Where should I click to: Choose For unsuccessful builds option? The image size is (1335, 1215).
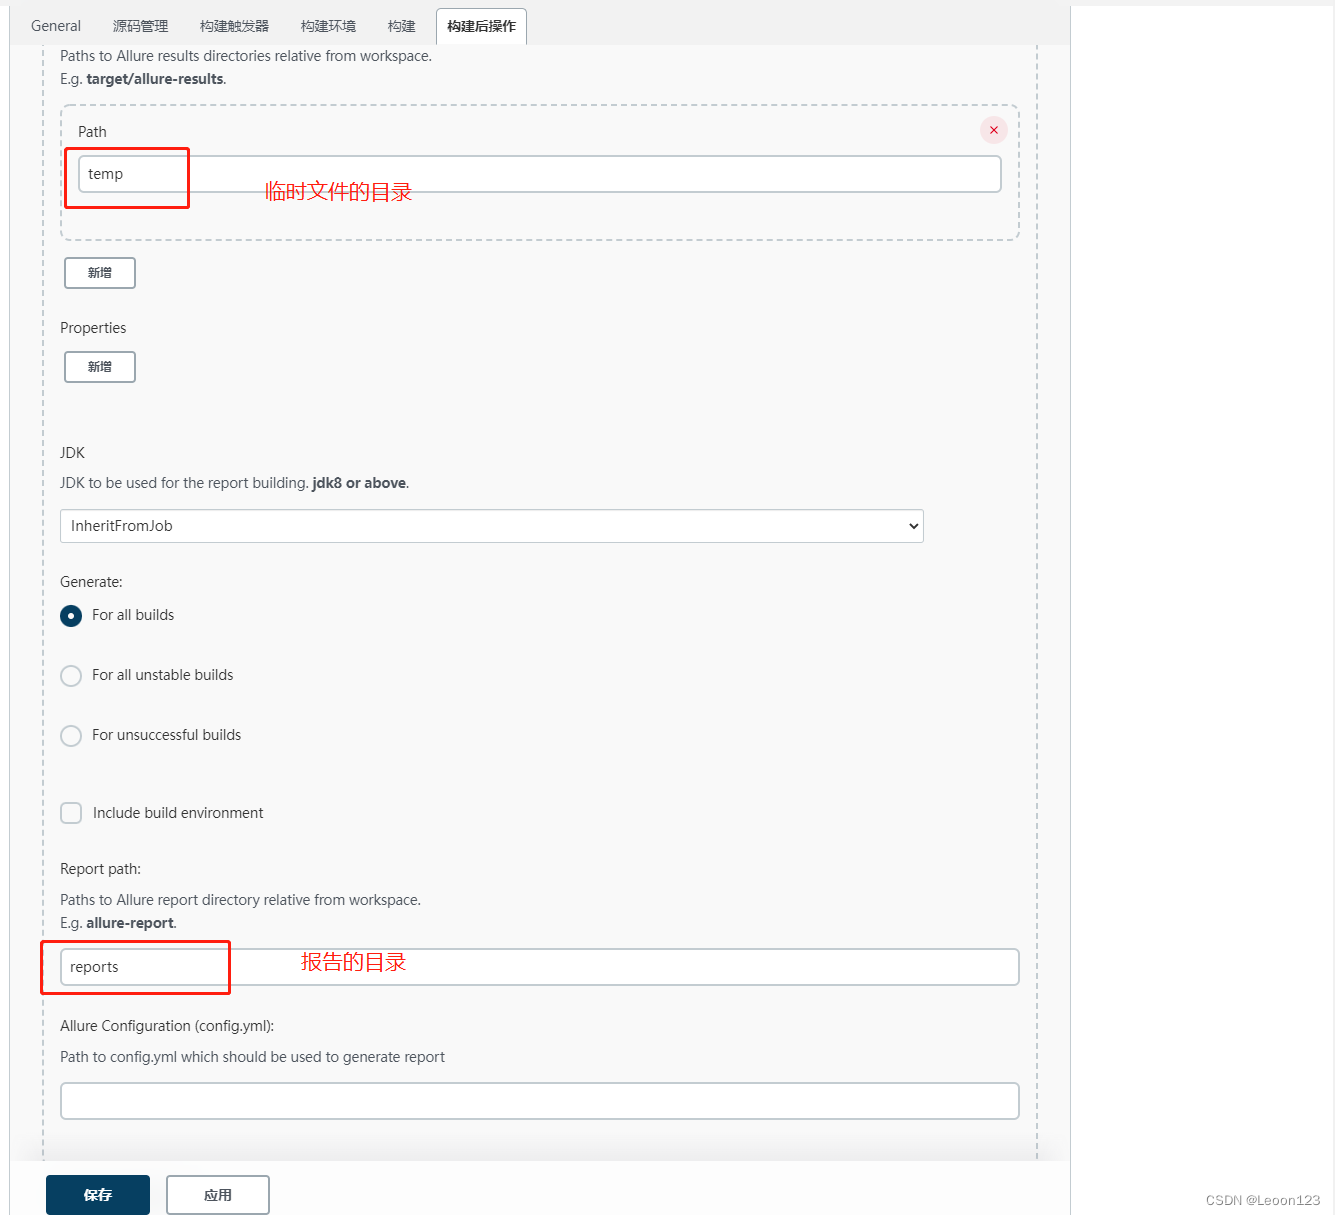click(x=71, y=736)
